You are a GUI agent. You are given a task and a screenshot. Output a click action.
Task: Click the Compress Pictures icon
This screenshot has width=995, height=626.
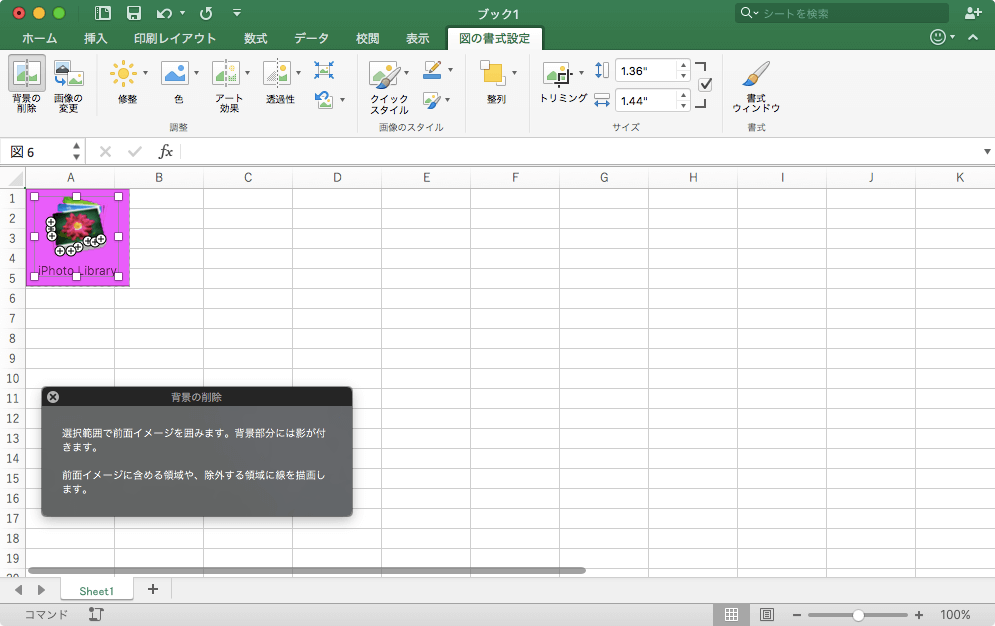(324, 70)
